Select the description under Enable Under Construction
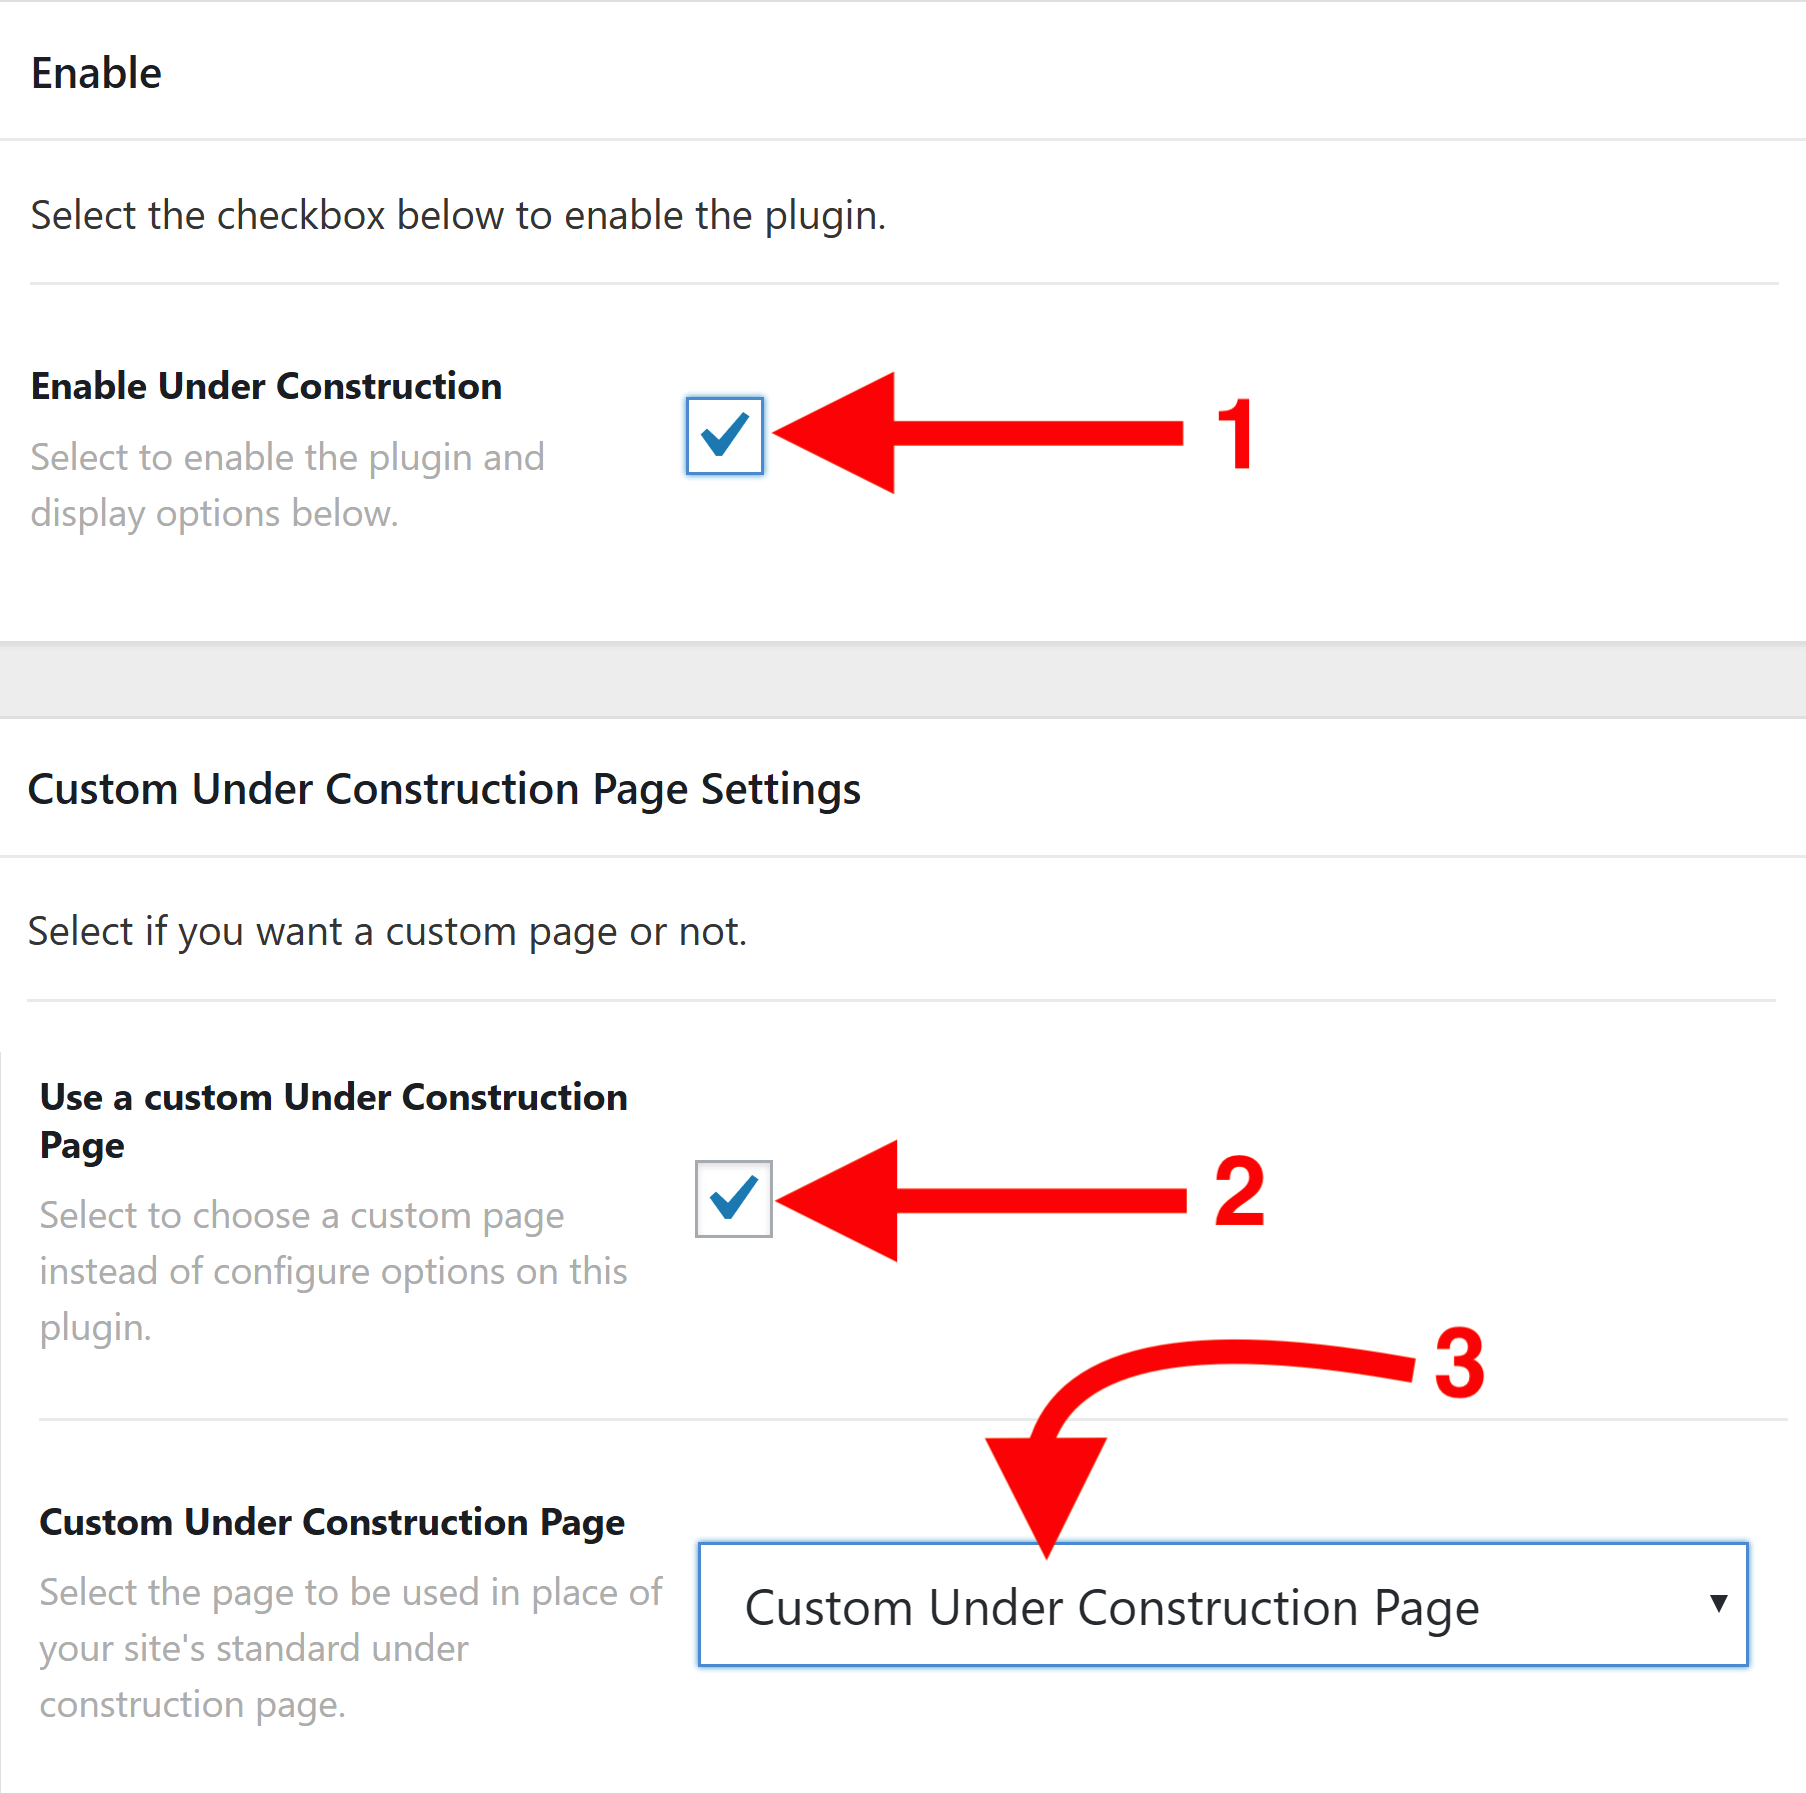The width and height of the screenshot is (1806, 1793). click(288, 485)
